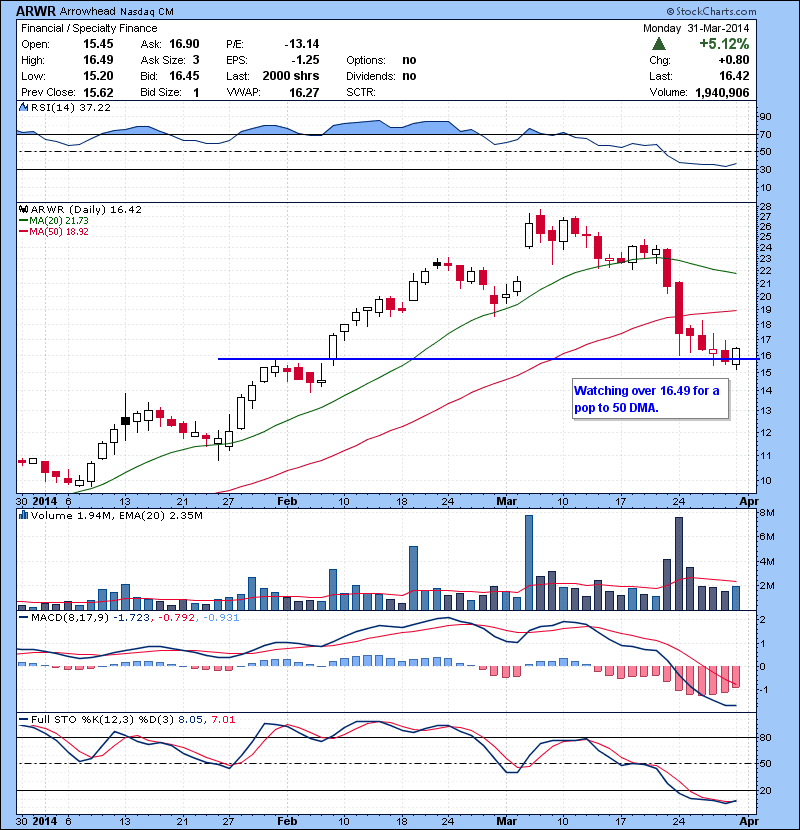Click the EPS value '-1.25'
Image resolution: width=800 pixels, height=830 pixels.
point(305,60)
